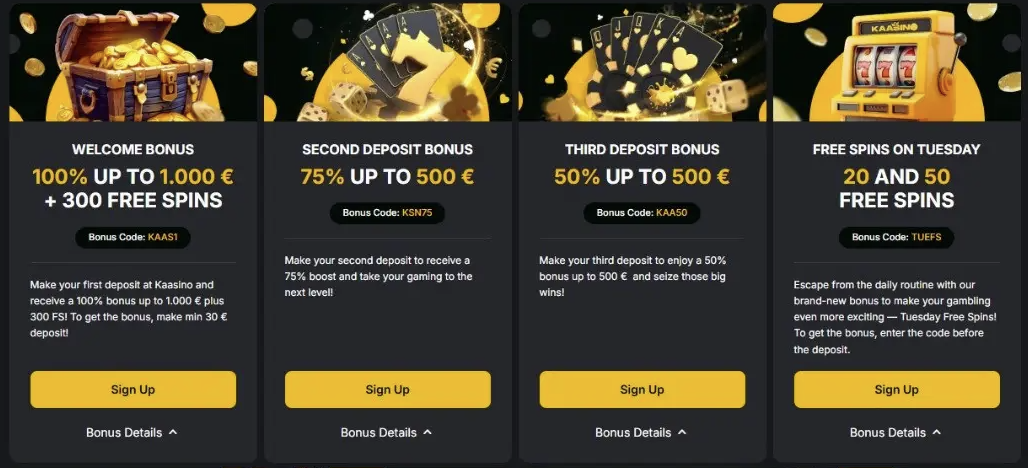1028x468 pixels.
Task: Click the 50% up to 500 € offer text
Action: 642,178
